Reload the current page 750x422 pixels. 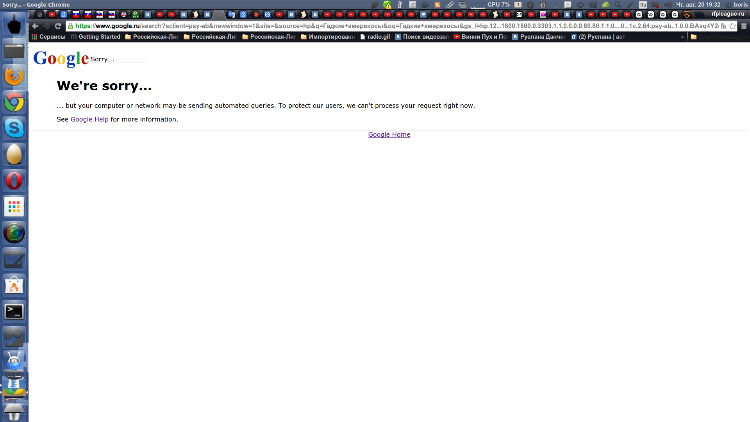(58, 26)
